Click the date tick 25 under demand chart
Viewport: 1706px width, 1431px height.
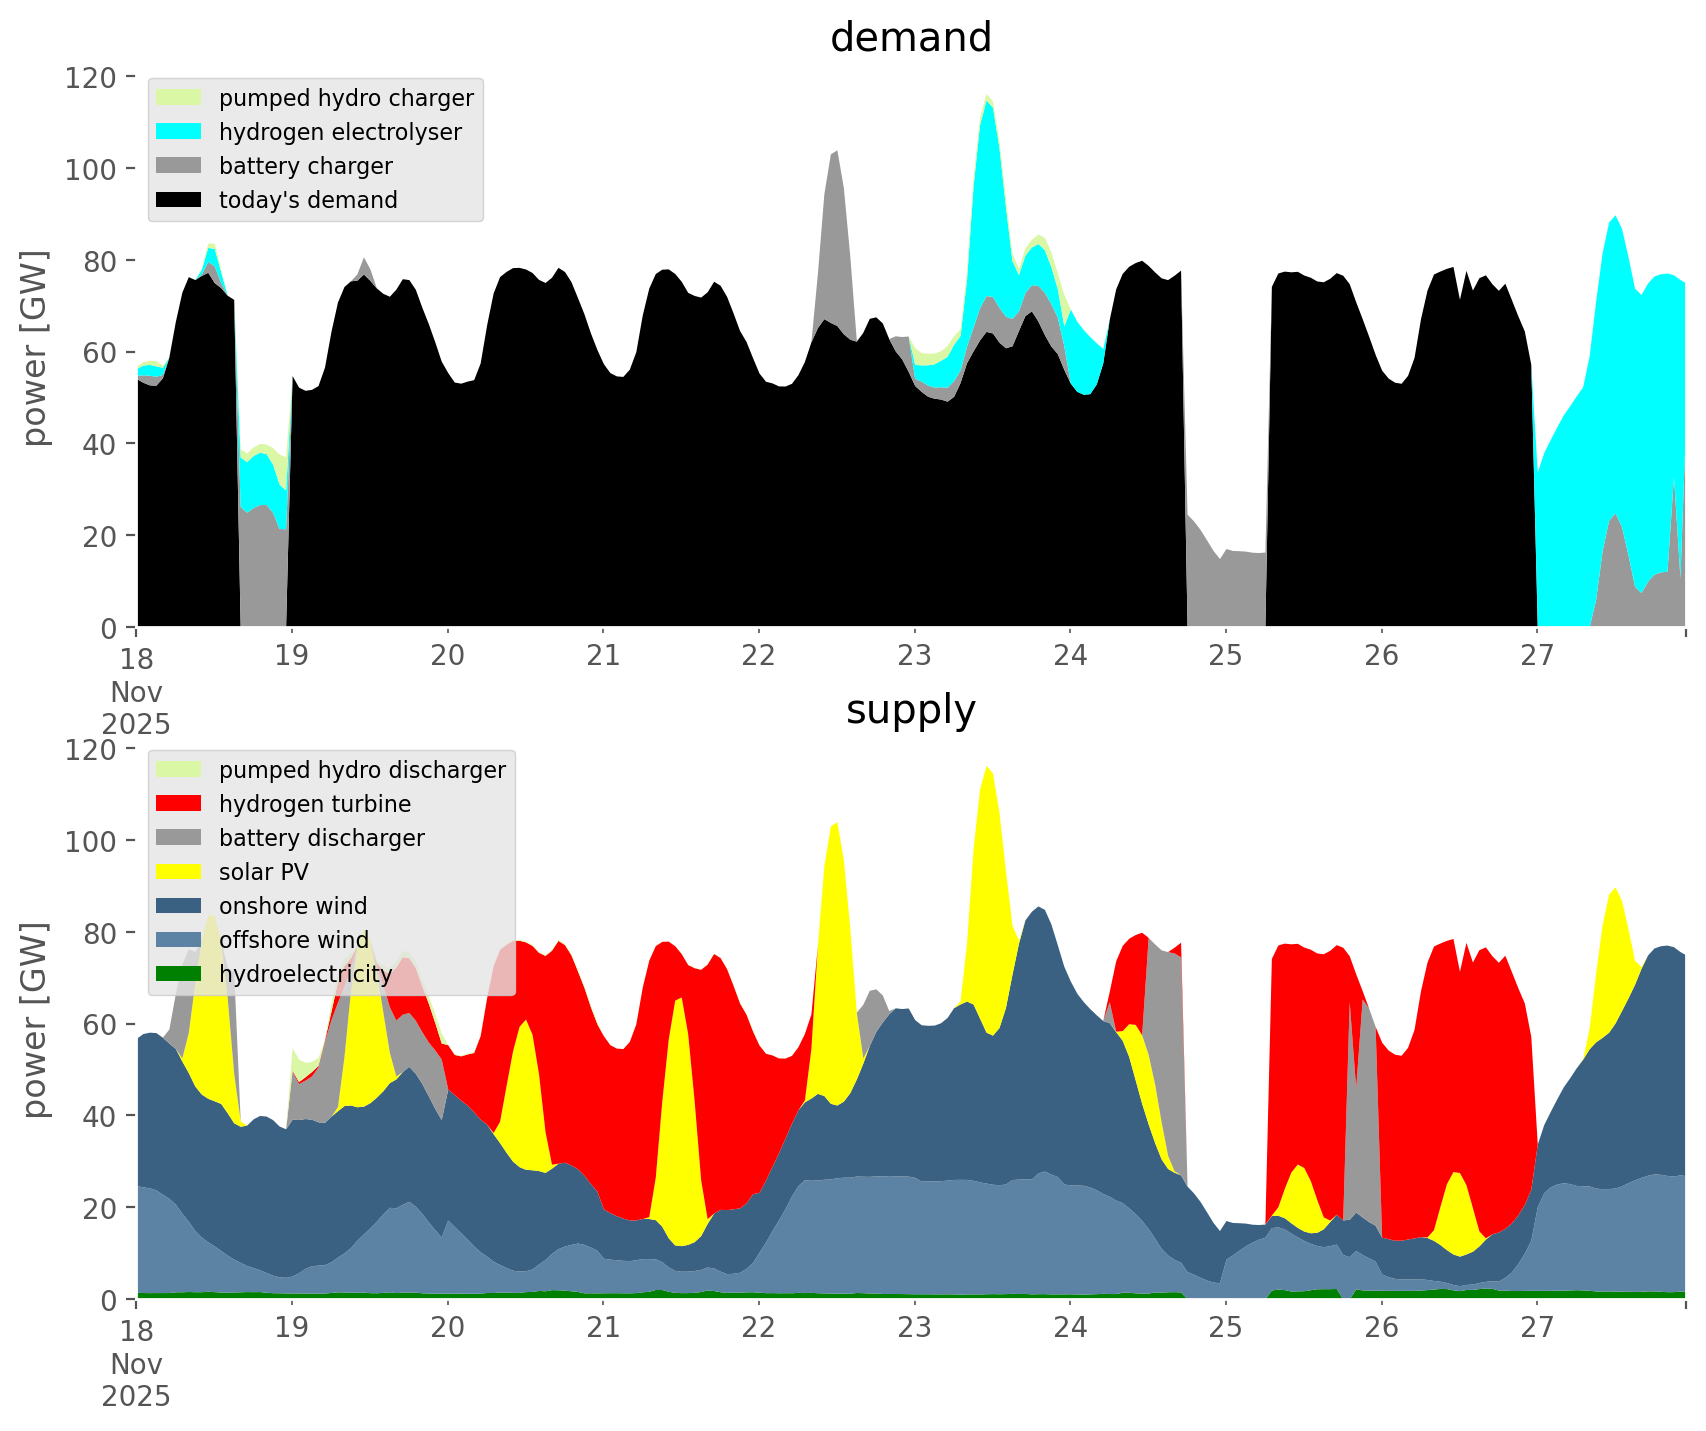point(1225,656)
